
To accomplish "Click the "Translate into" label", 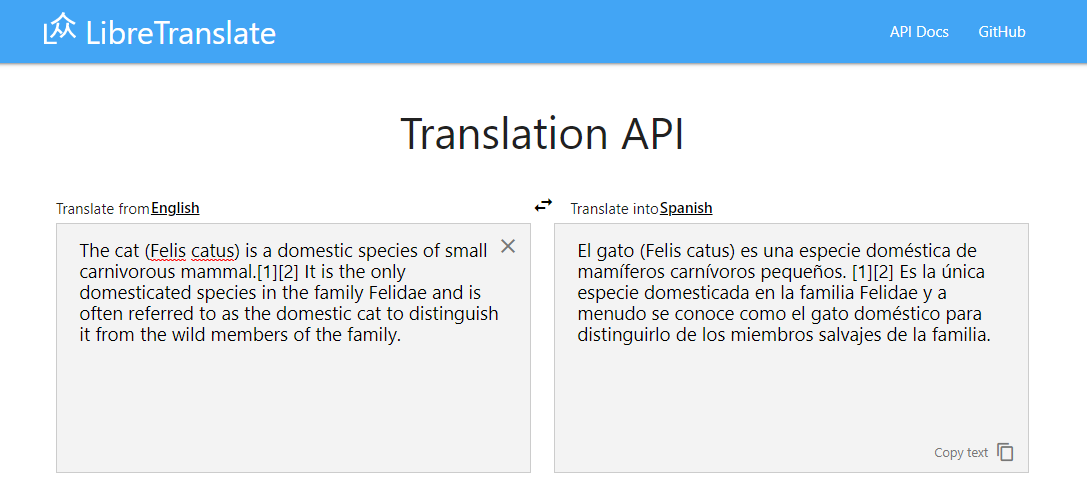I will point(614,209).
